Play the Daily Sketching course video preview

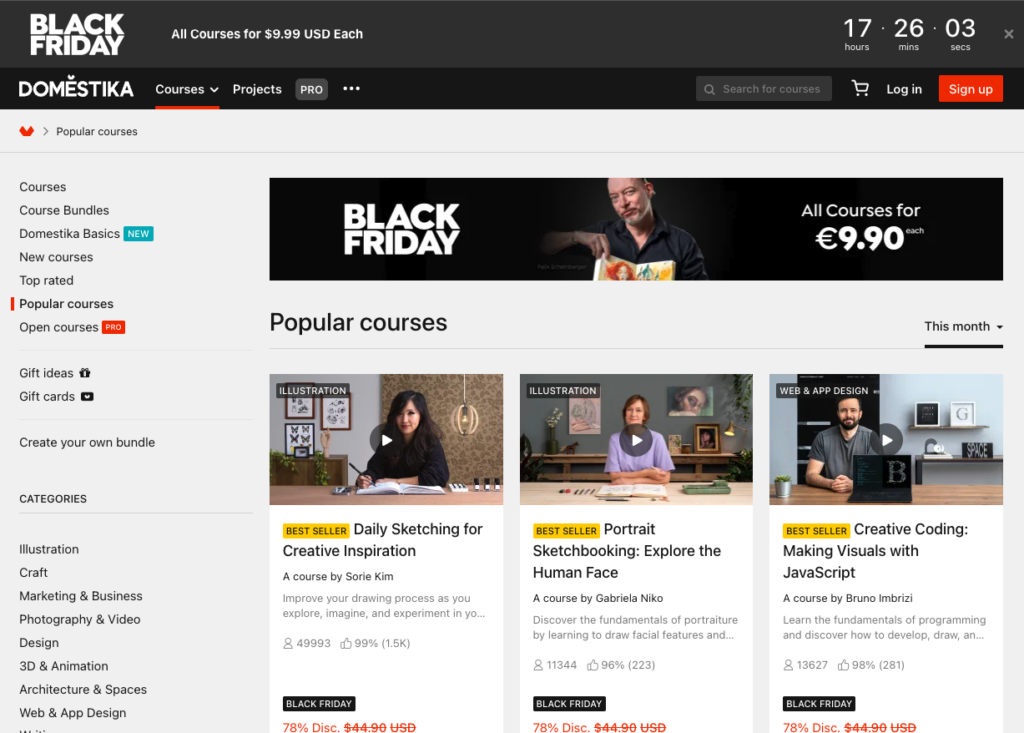tap(386, 440)
